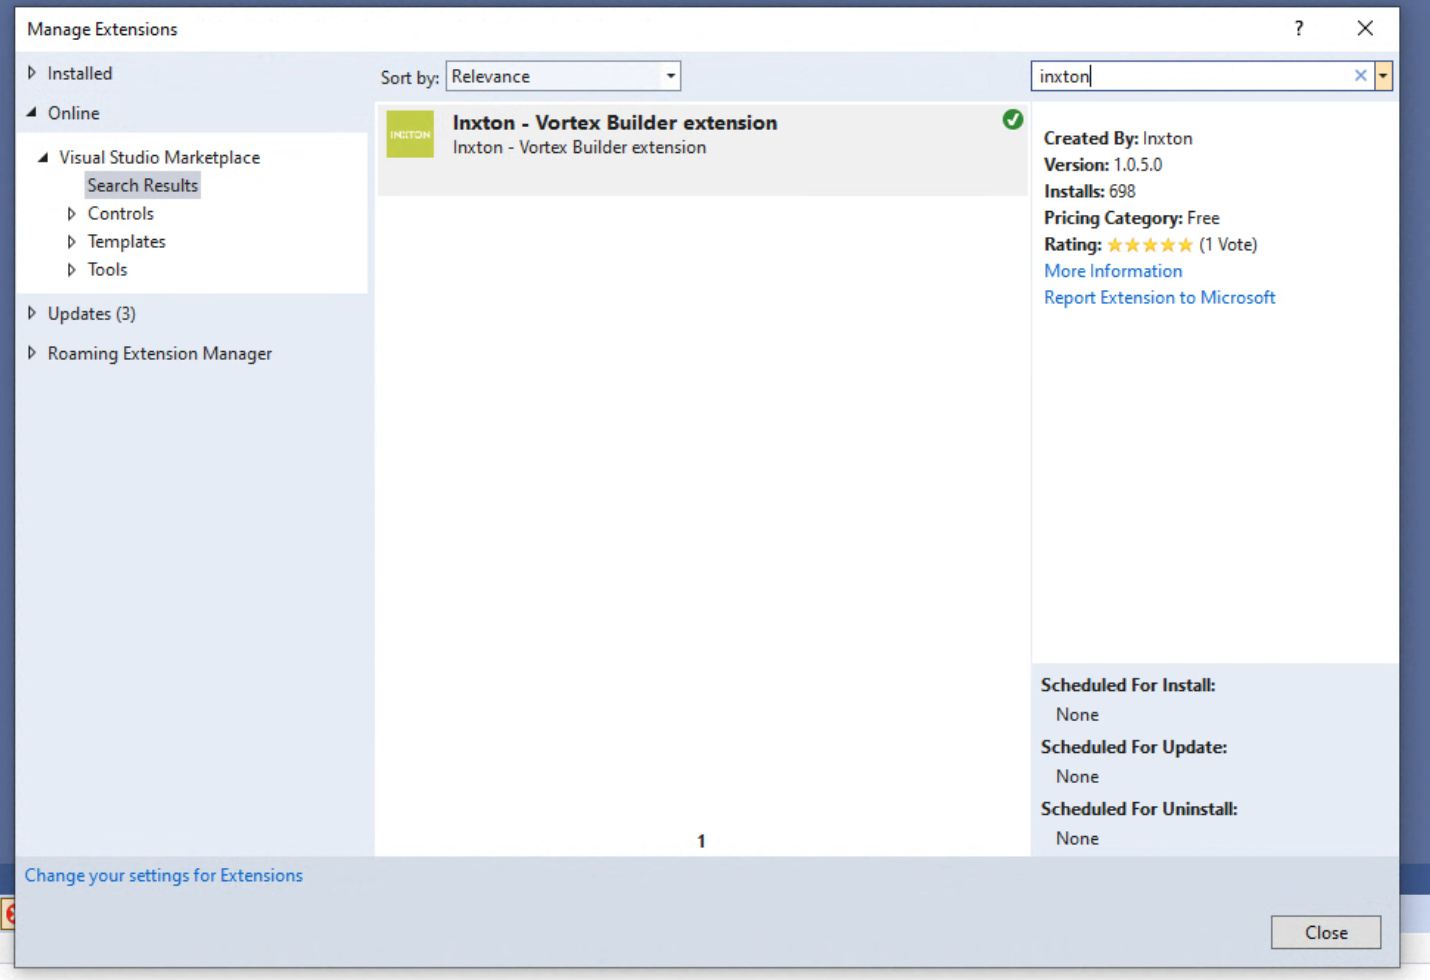
Task: Expand the Controls node
Action: tap(71, 213)
